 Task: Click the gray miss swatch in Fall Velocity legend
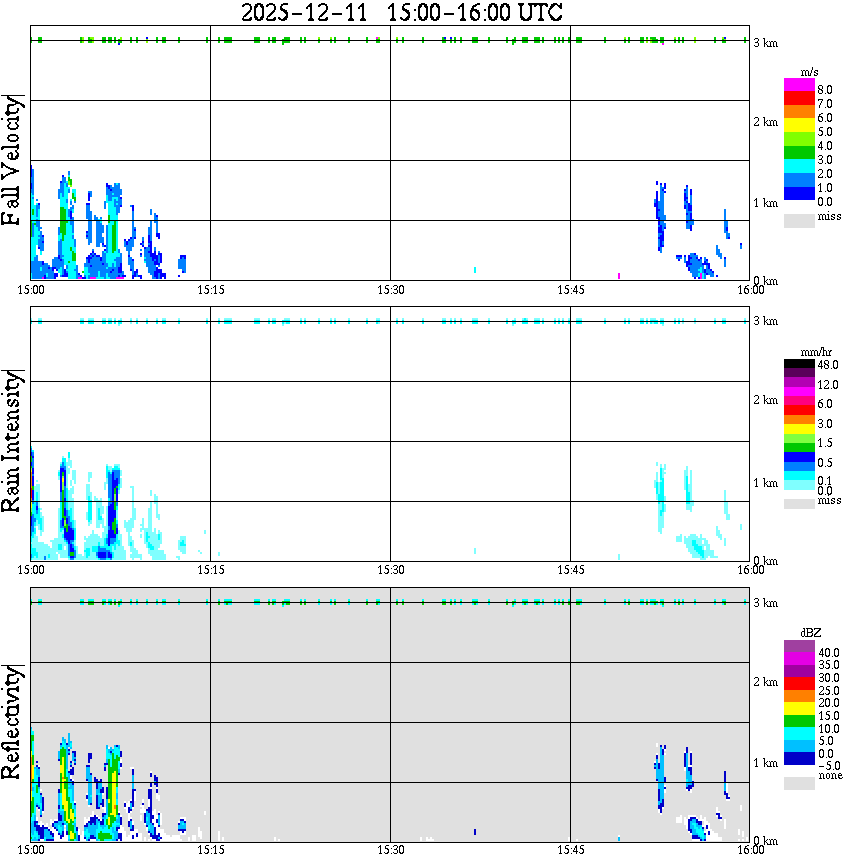(x=799, y=221)
